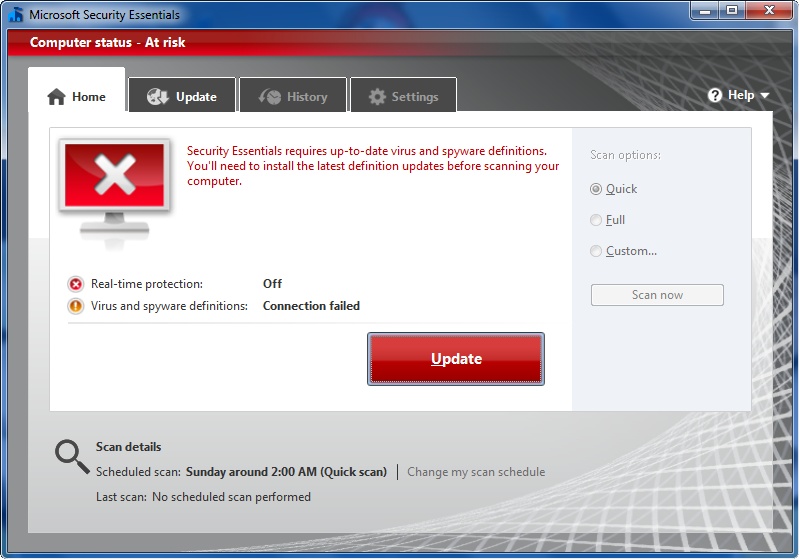Open Change my scan schedule link
The width and height of the screenshot is (800, 560).
pos(476,472)
